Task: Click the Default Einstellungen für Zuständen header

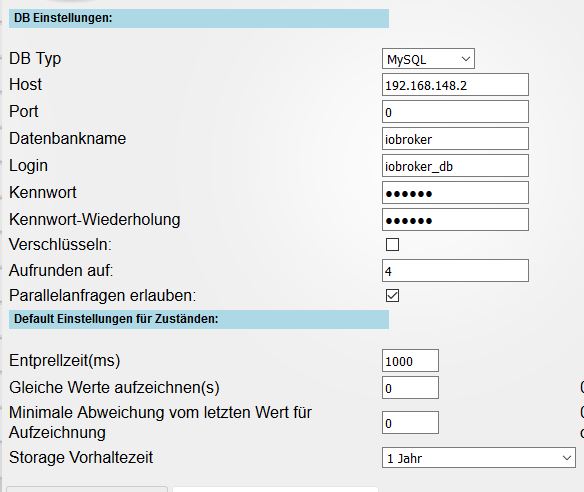Action: click(199, 320)
